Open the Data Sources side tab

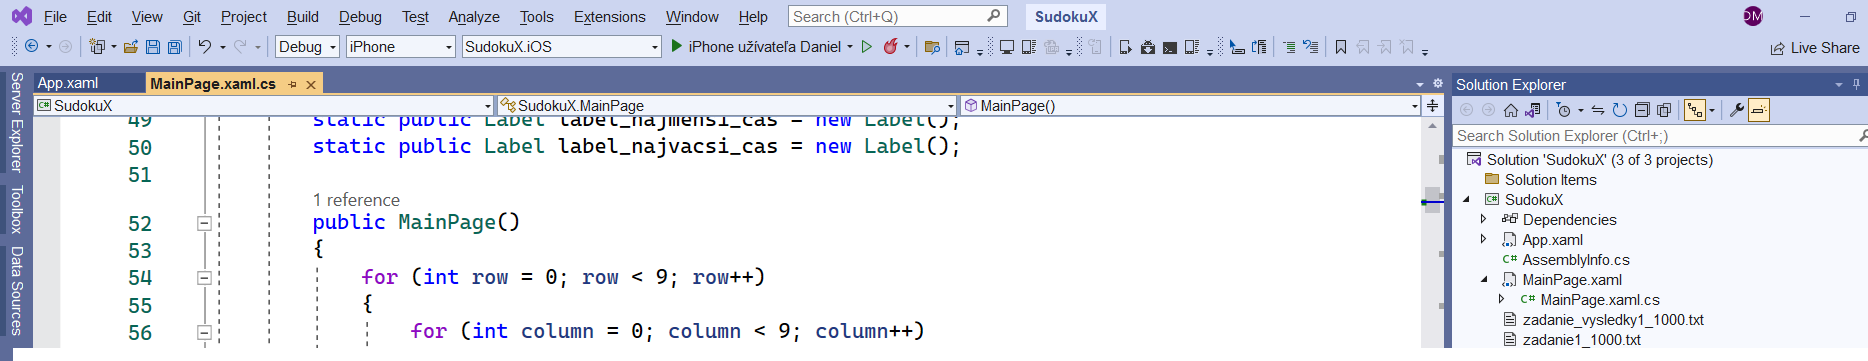pyautogui.click(x=16, y=290)
